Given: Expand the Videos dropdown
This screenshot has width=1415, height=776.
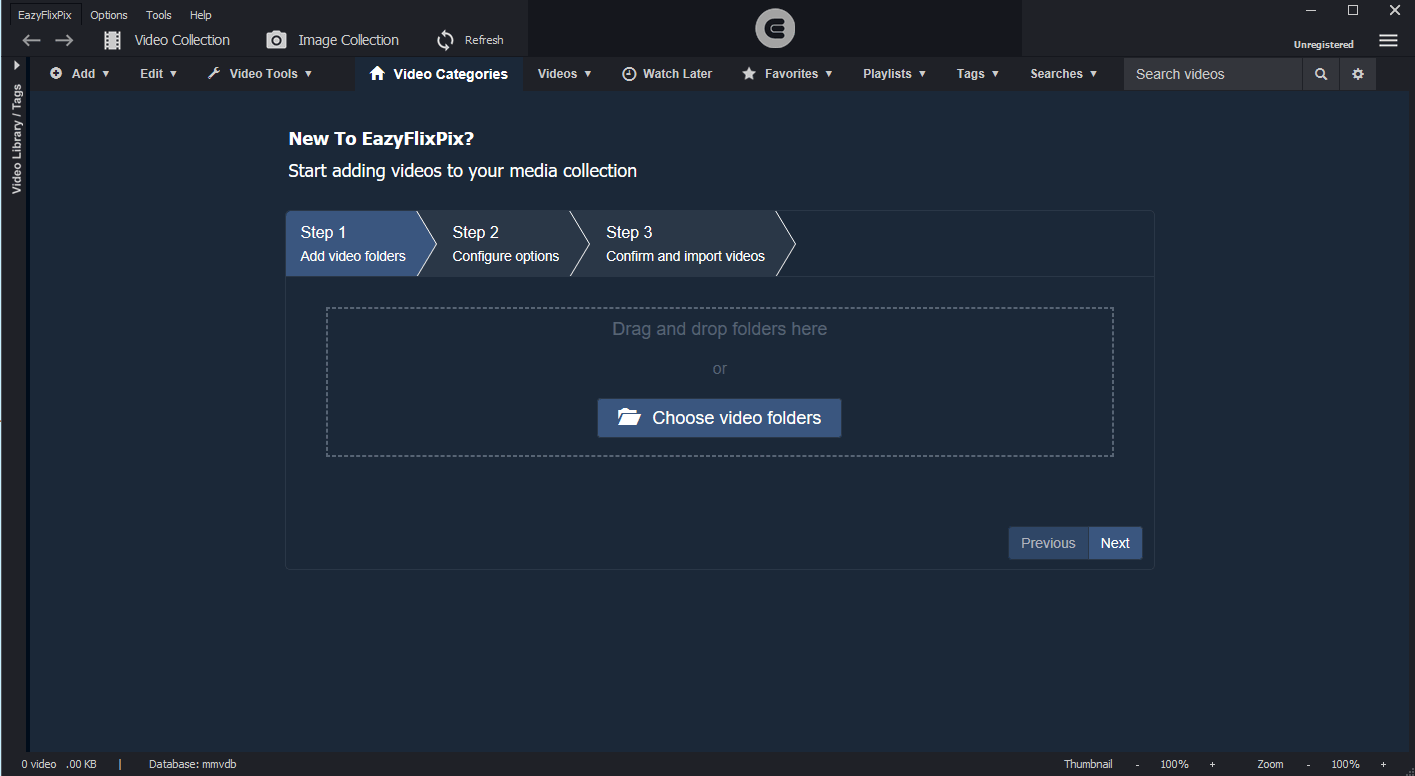Looking at the screenshot, I should (x=565, y=74).
